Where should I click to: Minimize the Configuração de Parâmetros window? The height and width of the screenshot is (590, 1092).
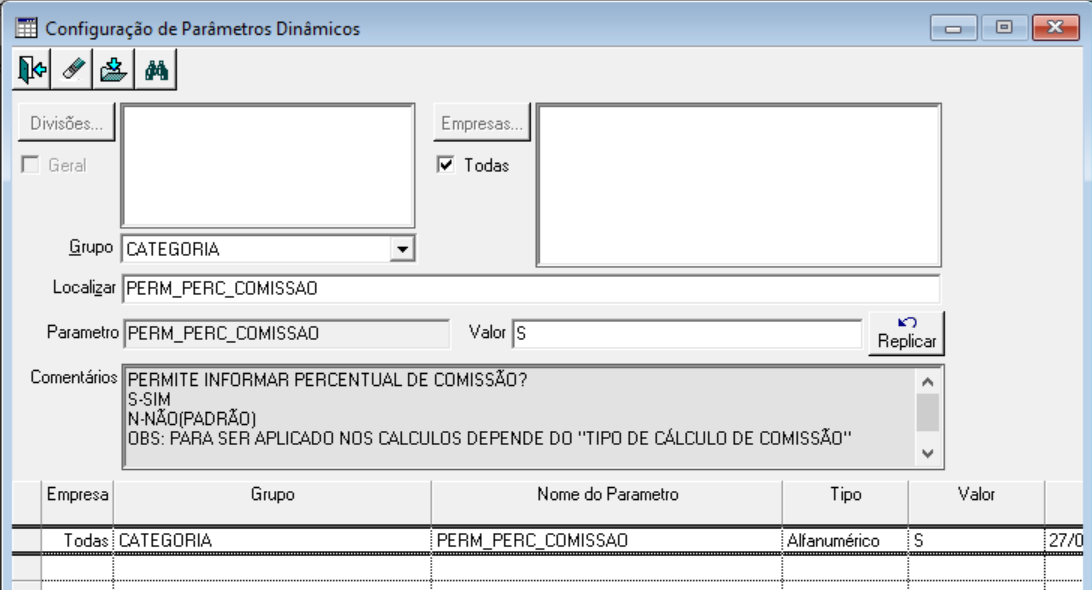(953, 28)
